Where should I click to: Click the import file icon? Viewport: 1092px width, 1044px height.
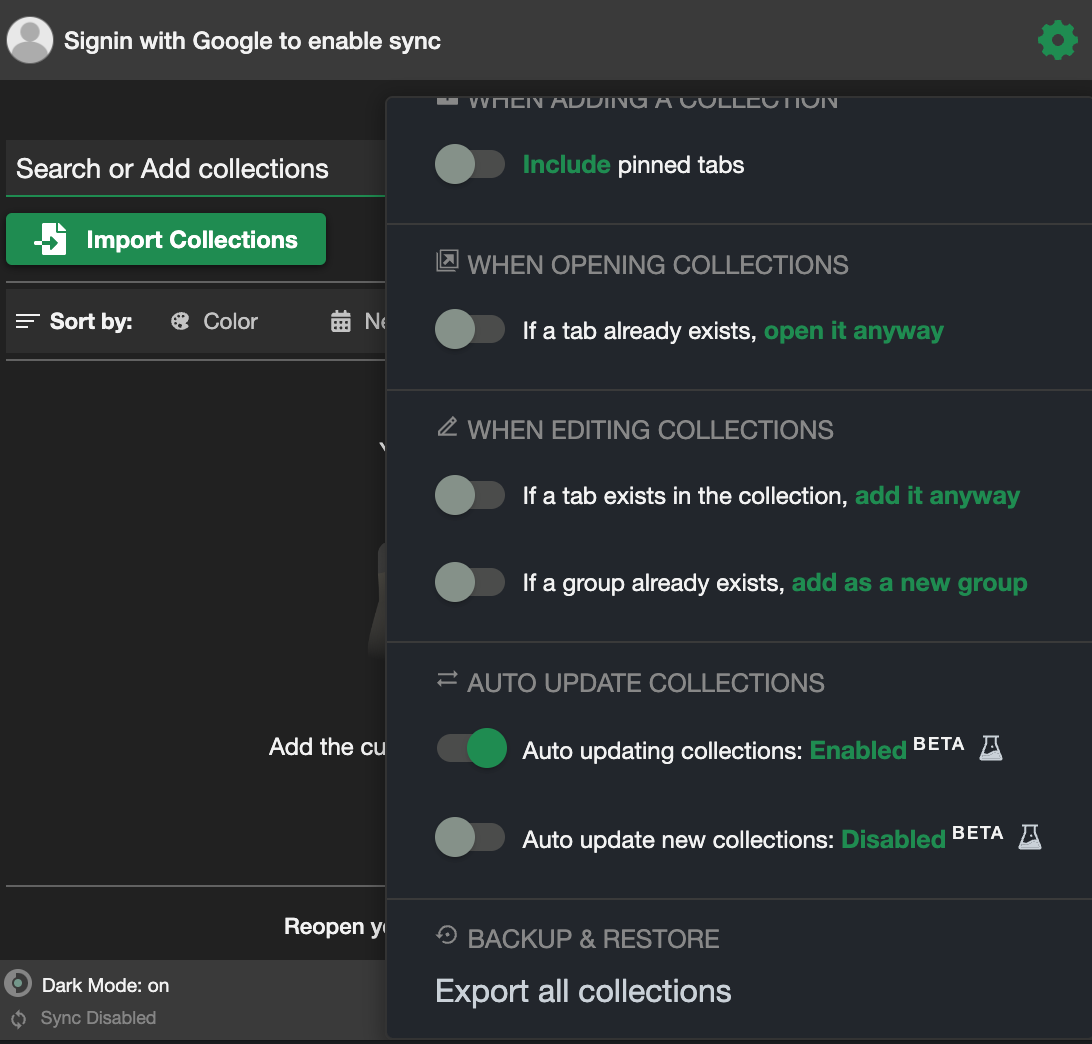(x=52, y=239)
